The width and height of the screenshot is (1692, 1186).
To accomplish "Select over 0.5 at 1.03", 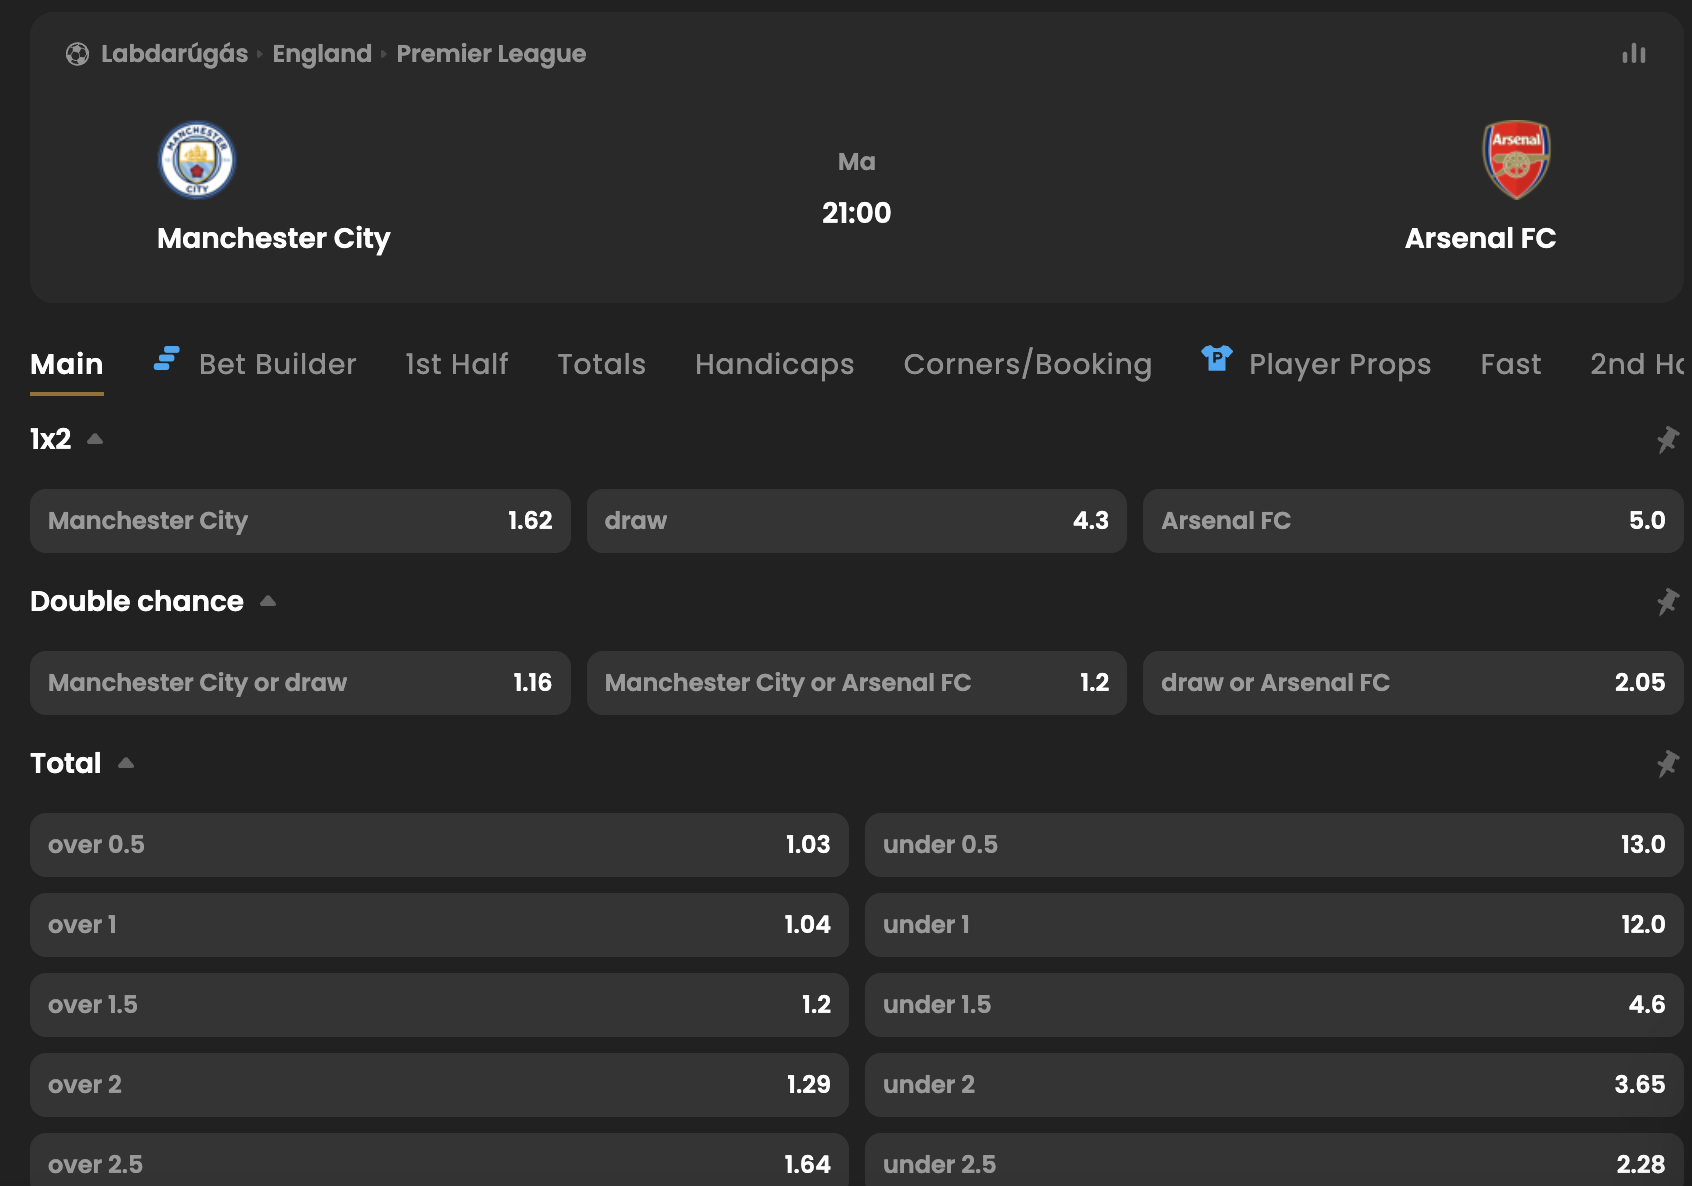I will coord(439,845).
